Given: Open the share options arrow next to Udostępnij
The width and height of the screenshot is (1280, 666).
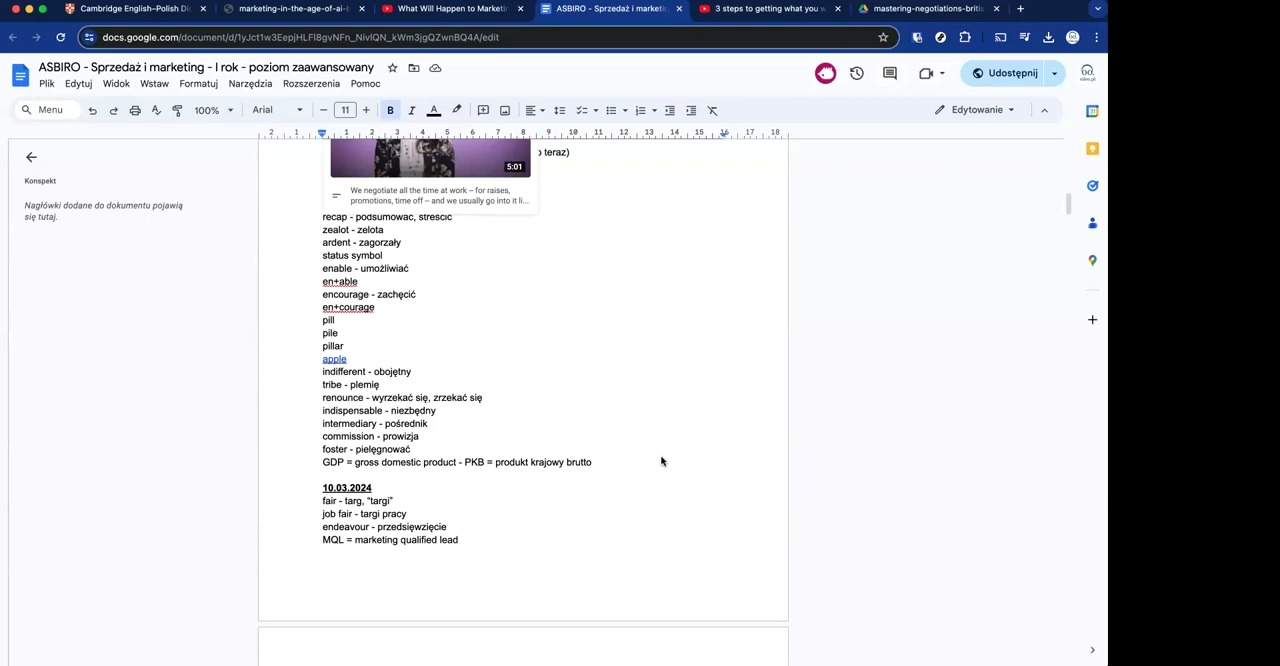Looking at the screenshot, I should [x=1054, y=73].
